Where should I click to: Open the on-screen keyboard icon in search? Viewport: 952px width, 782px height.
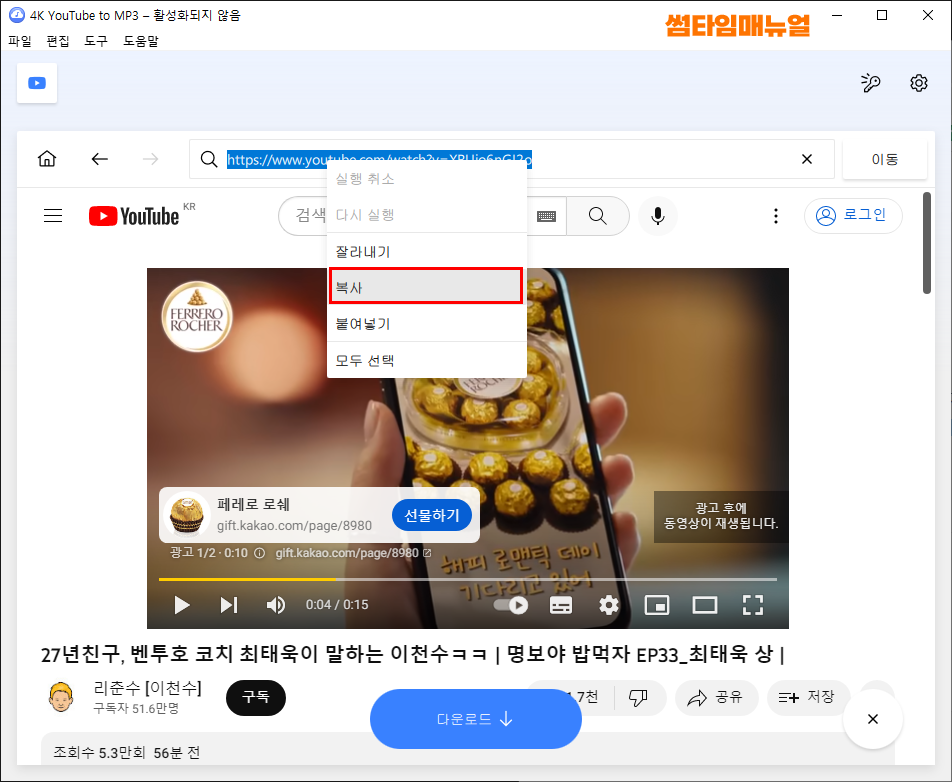pyautogui.click(x=546, y=216)
